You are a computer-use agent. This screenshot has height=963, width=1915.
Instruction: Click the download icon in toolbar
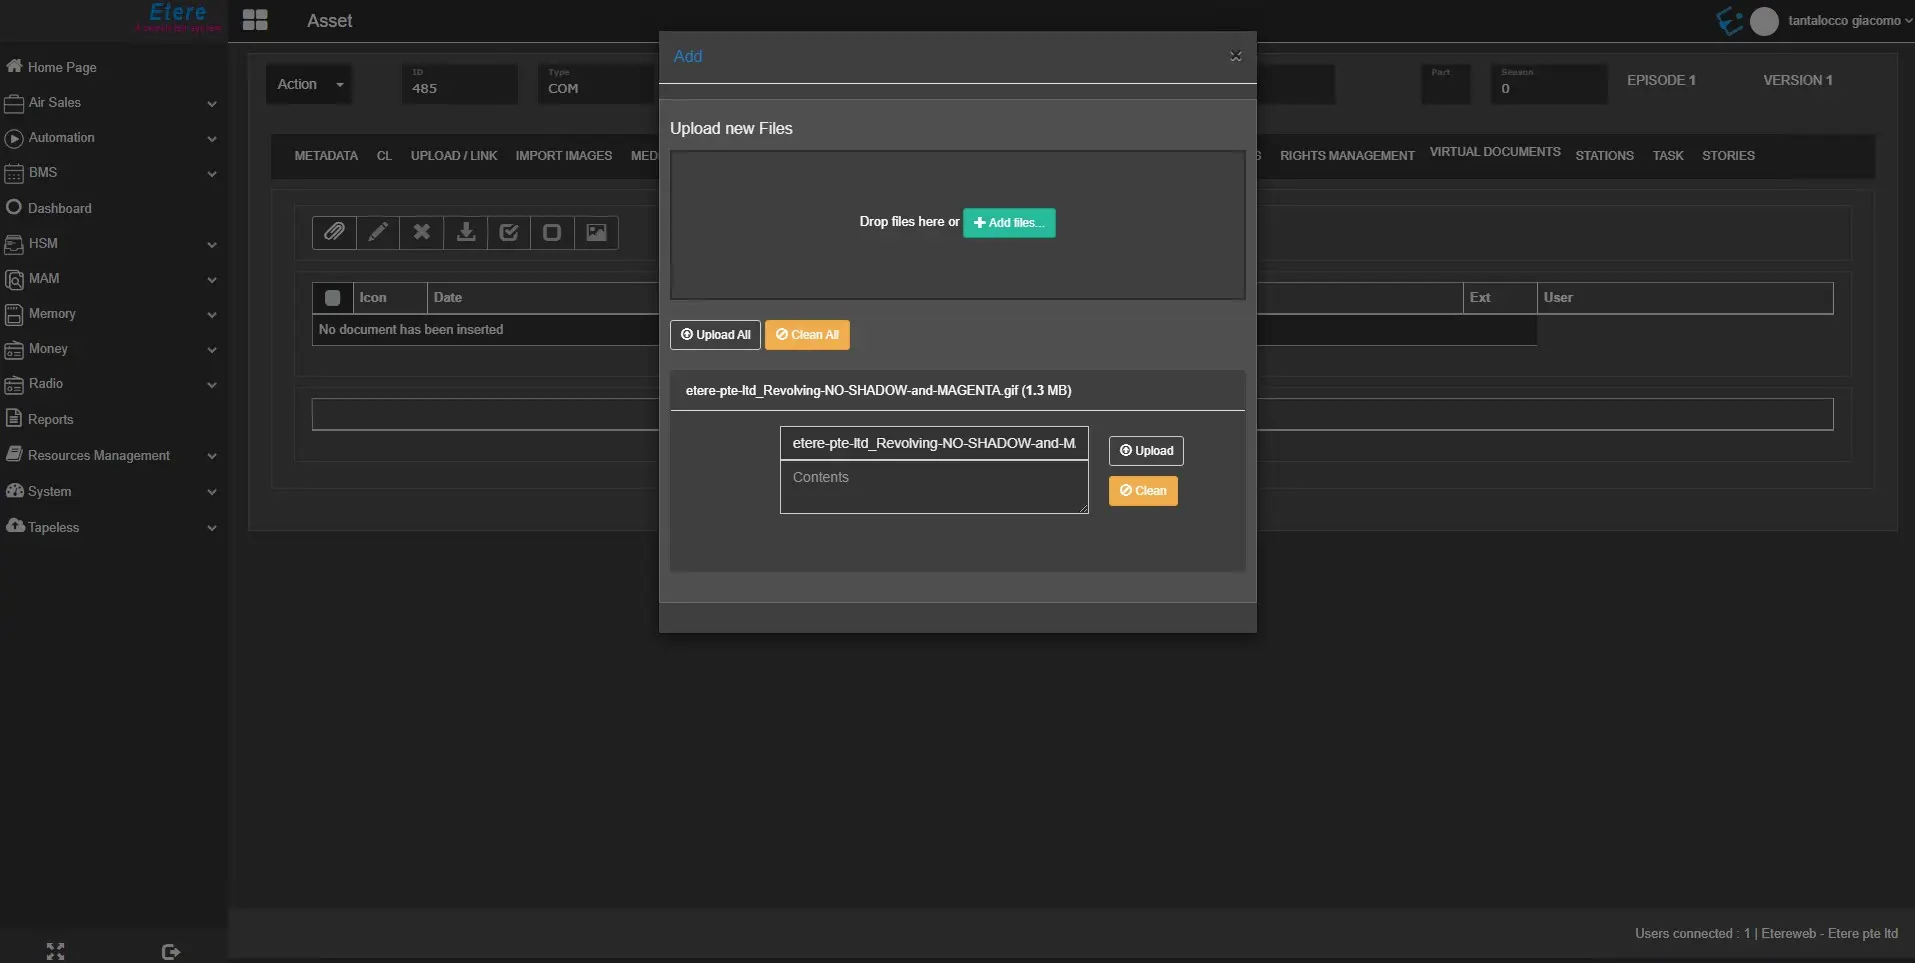pos(466,233)
